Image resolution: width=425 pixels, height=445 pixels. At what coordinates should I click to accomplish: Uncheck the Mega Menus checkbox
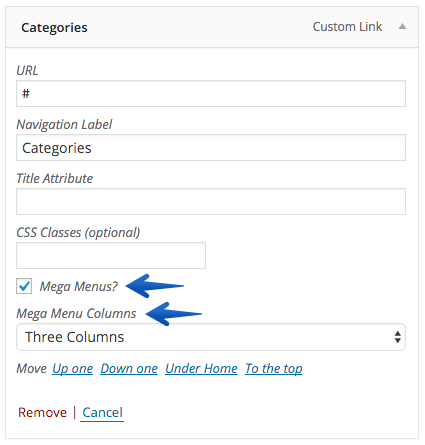click(24, 286)
